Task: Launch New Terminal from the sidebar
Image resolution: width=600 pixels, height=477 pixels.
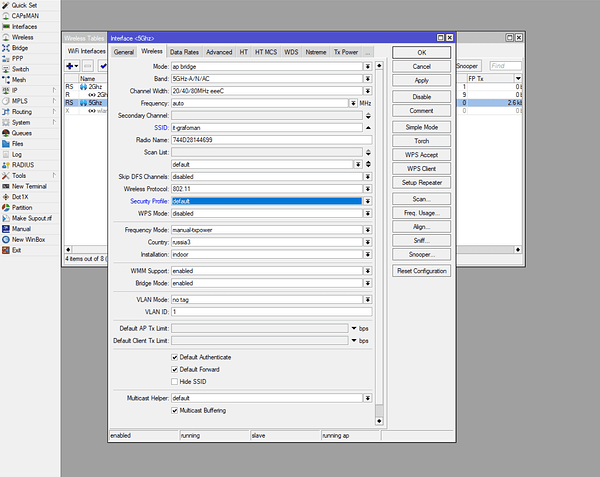Action: [29, 186]
